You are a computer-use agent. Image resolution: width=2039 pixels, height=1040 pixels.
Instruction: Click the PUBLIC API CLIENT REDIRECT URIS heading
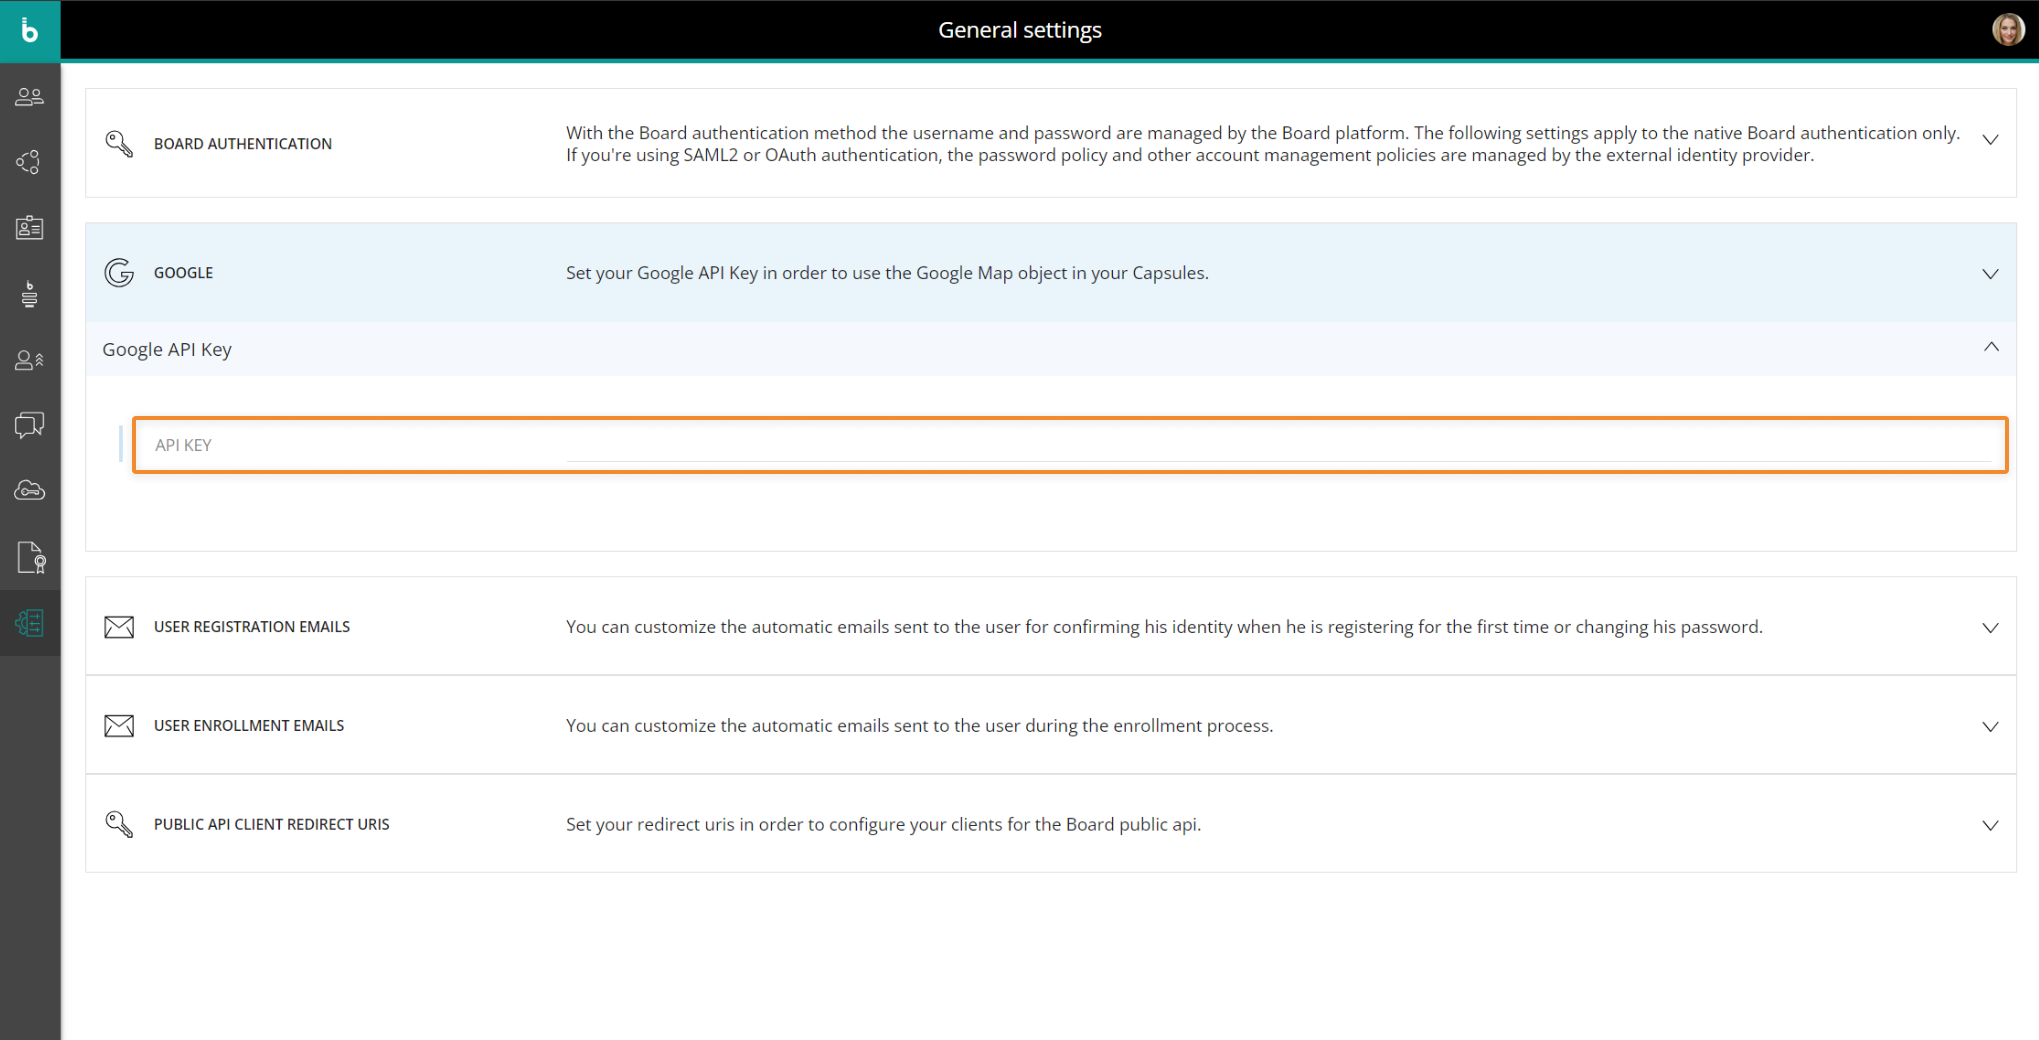[272, 825]
